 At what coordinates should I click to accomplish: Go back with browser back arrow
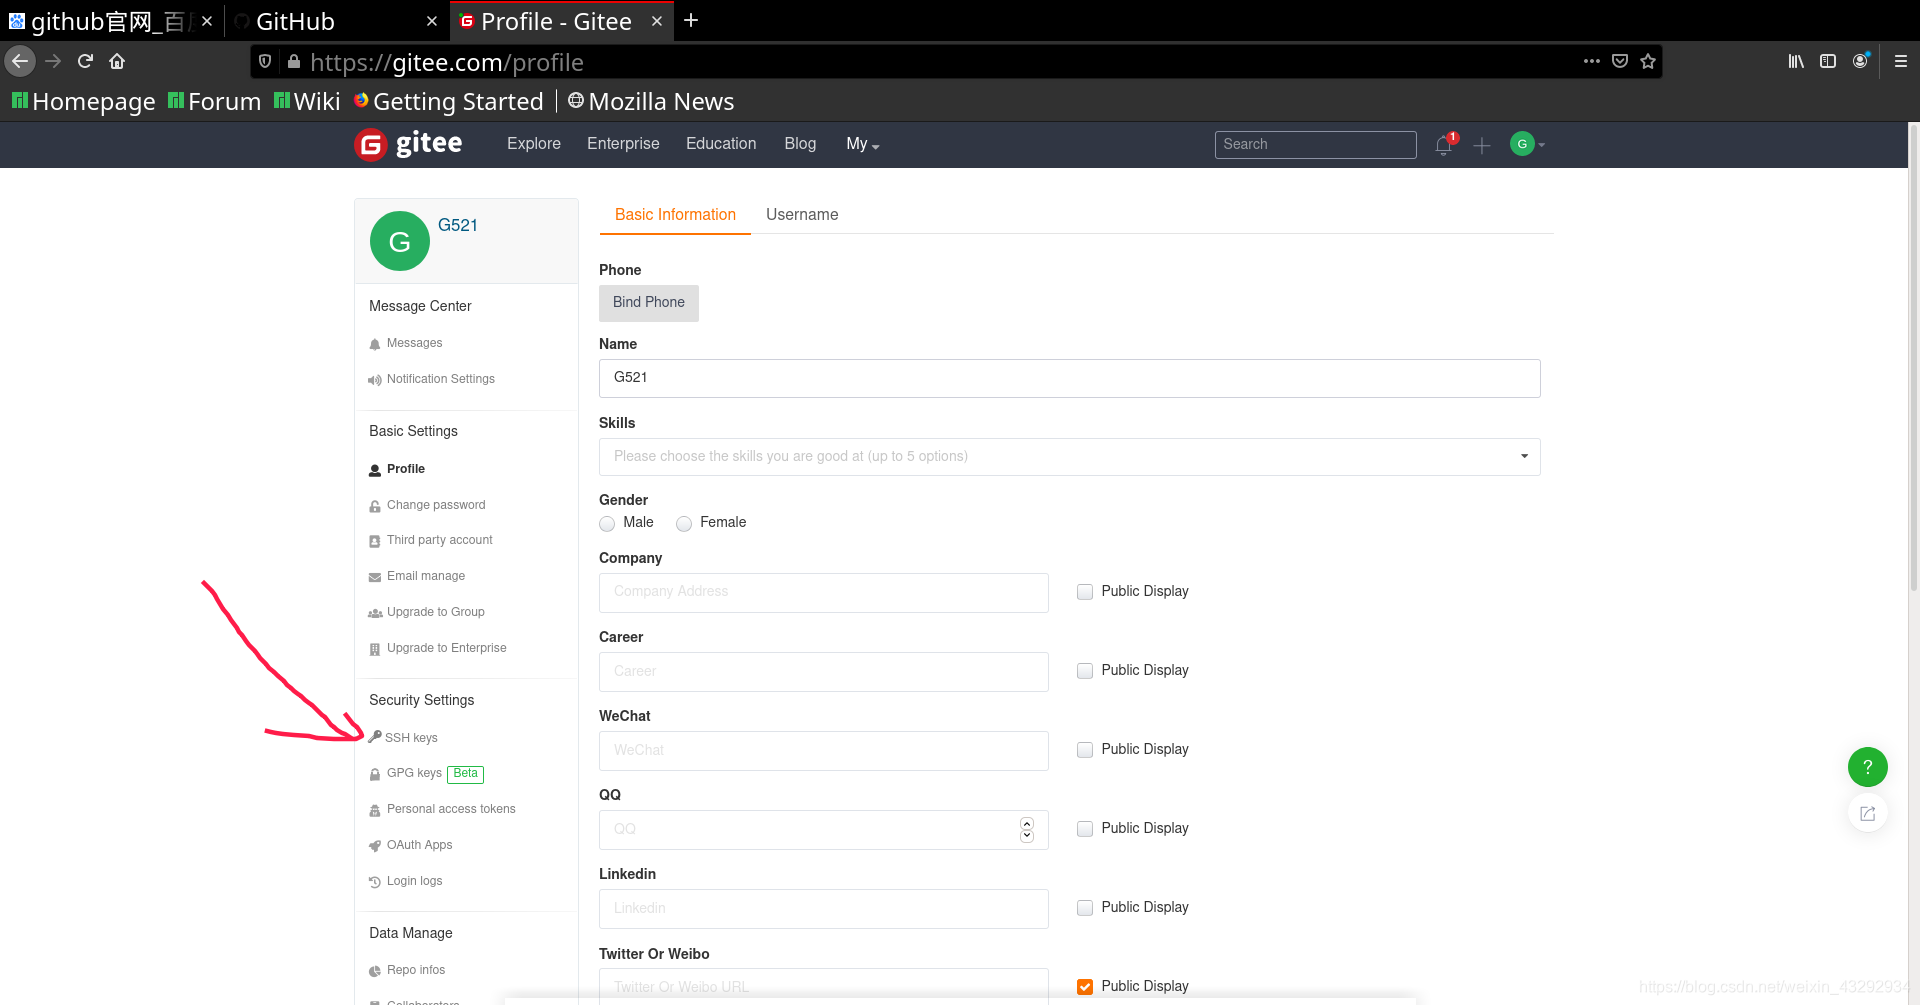[20, 61]
